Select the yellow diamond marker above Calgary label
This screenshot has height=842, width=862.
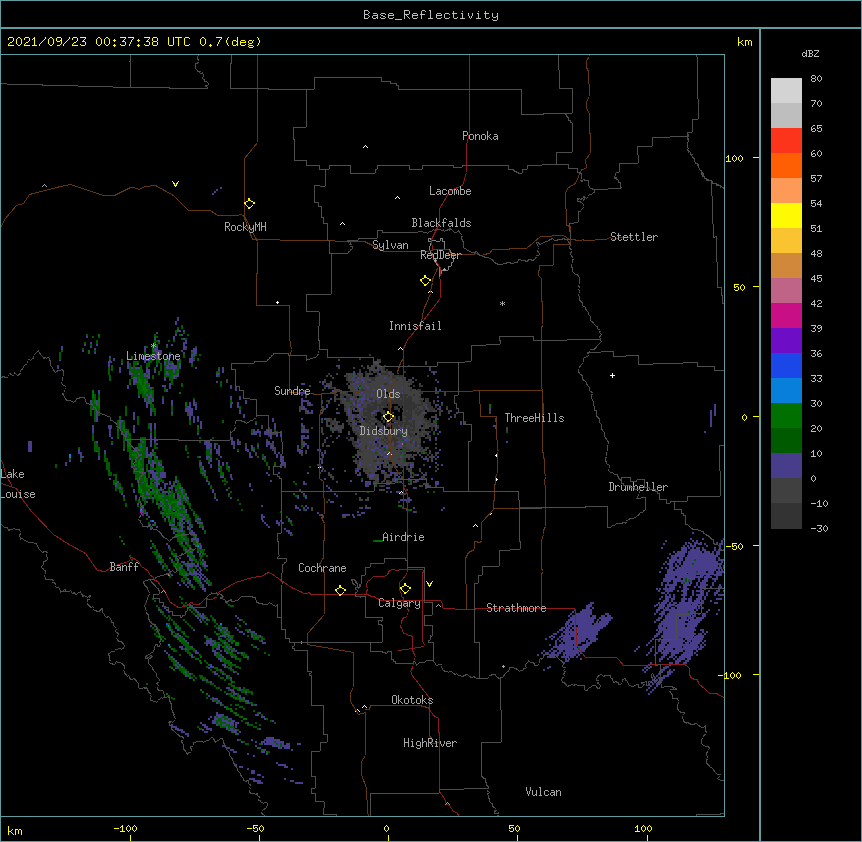[x=405, y=589]
